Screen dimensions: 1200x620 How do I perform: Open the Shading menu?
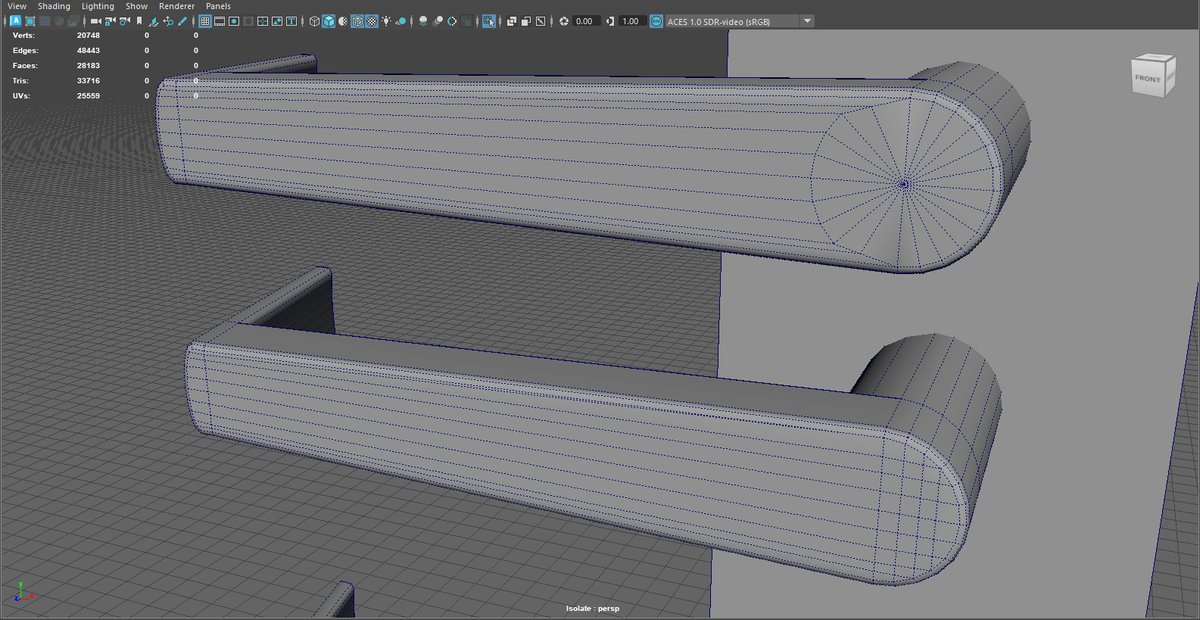click(54, 6)
